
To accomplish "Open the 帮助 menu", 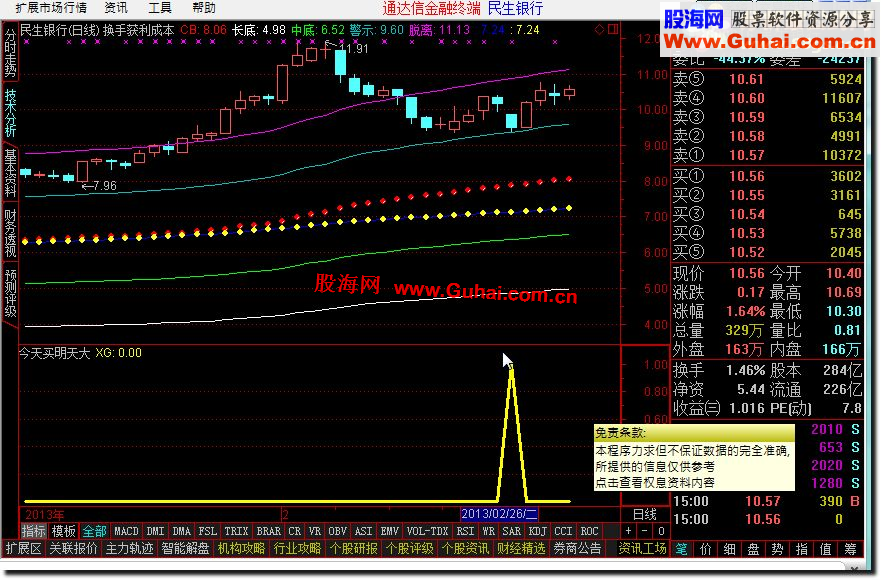I will (204, 8).
